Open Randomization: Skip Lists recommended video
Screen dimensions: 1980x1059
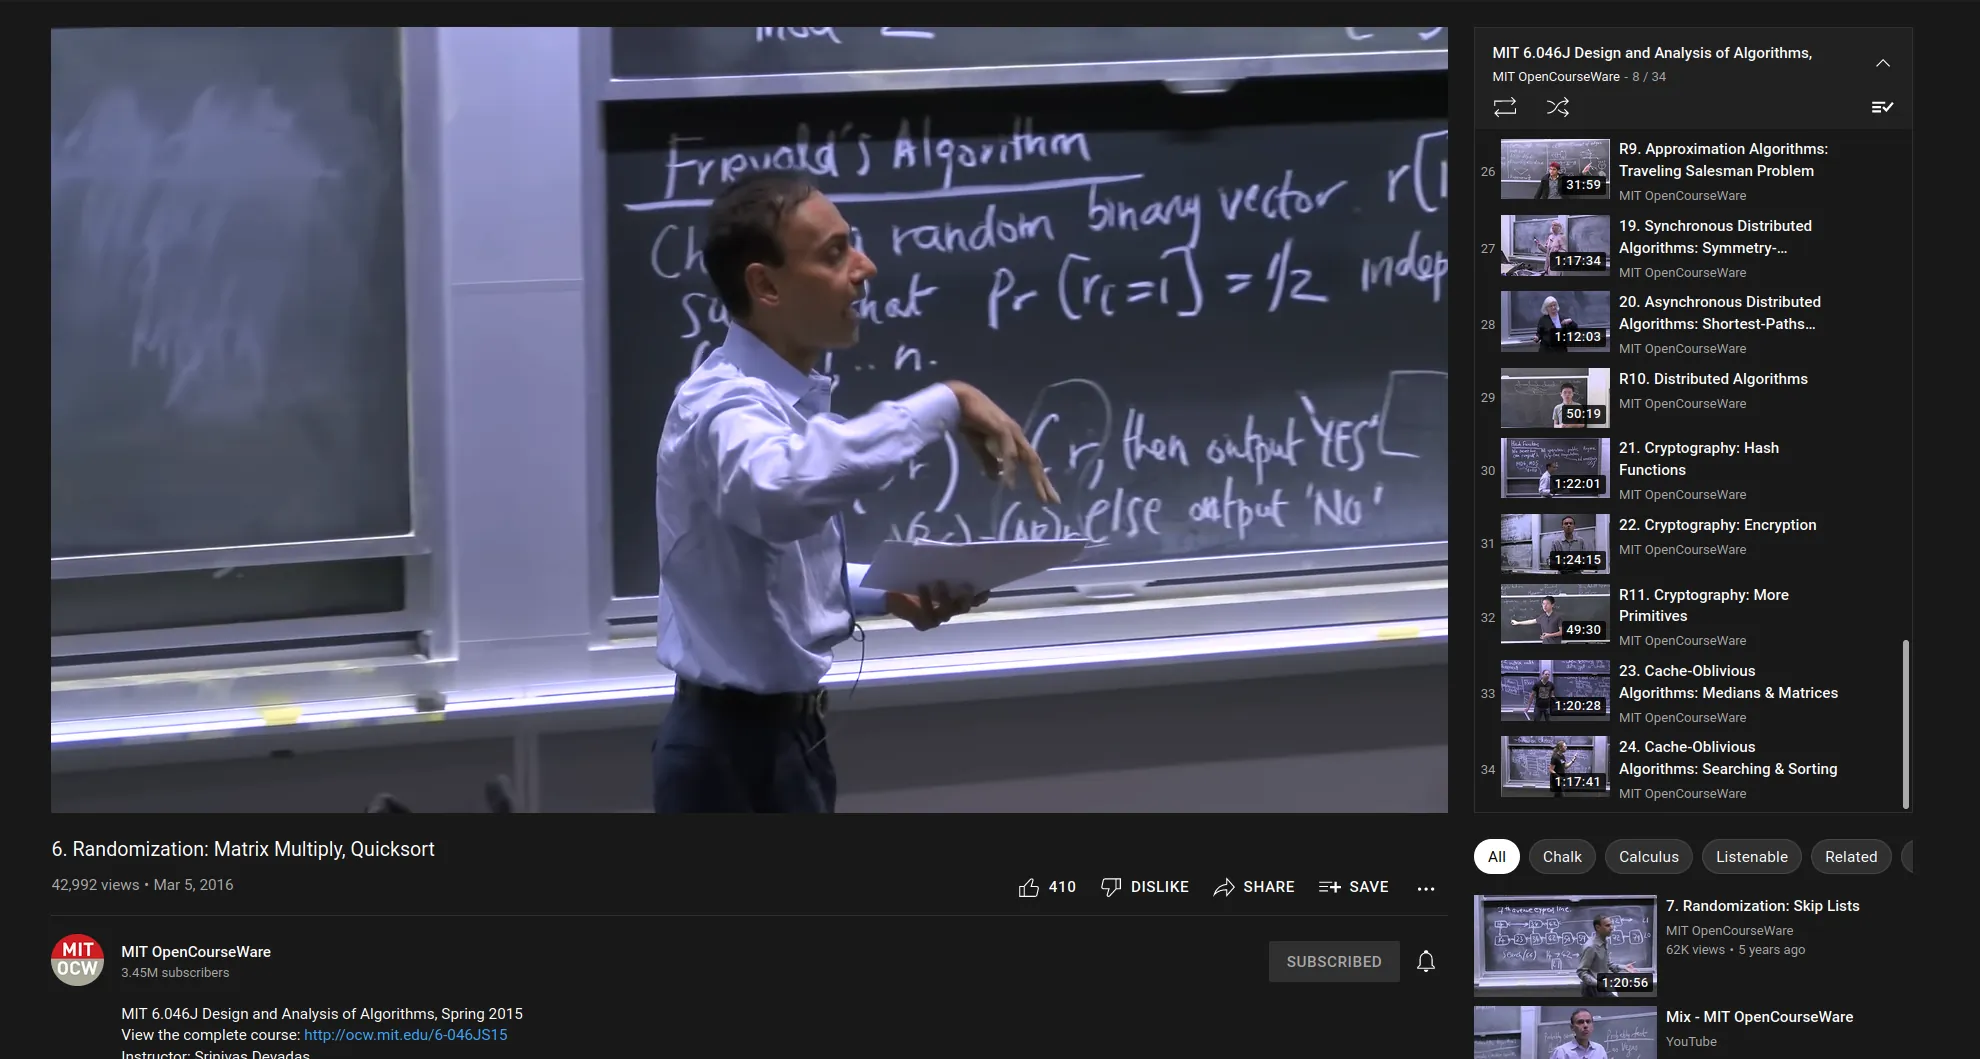click(1762, 906)
